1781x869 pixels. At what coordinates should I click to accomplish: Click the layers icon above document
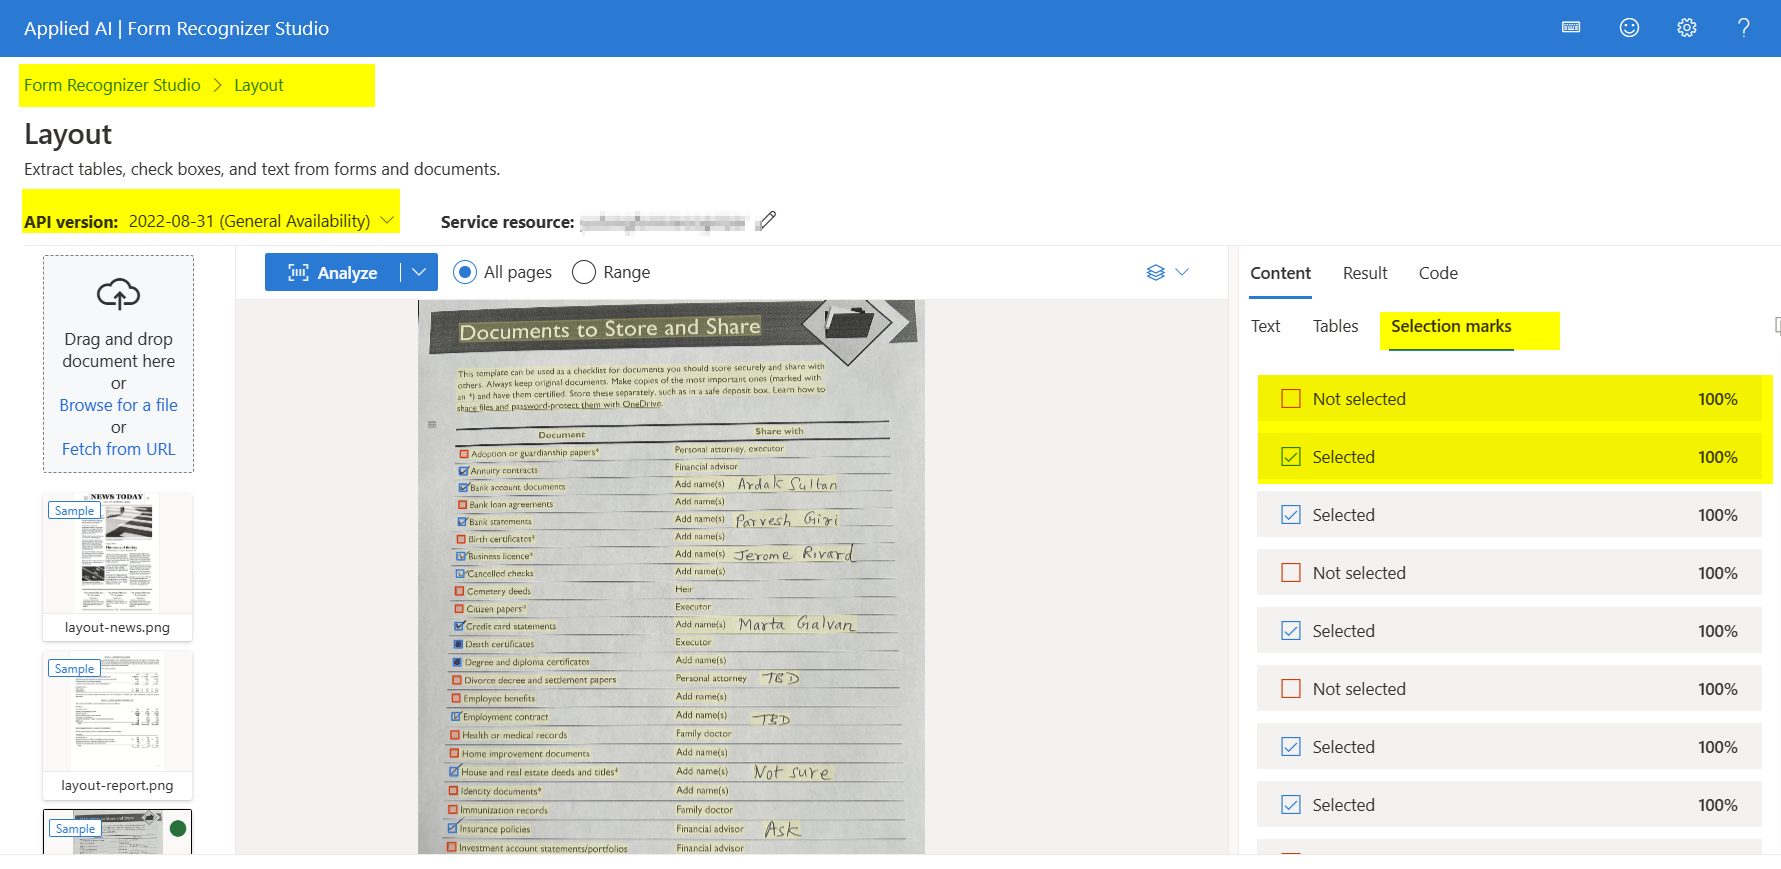tap(1156, 272)
